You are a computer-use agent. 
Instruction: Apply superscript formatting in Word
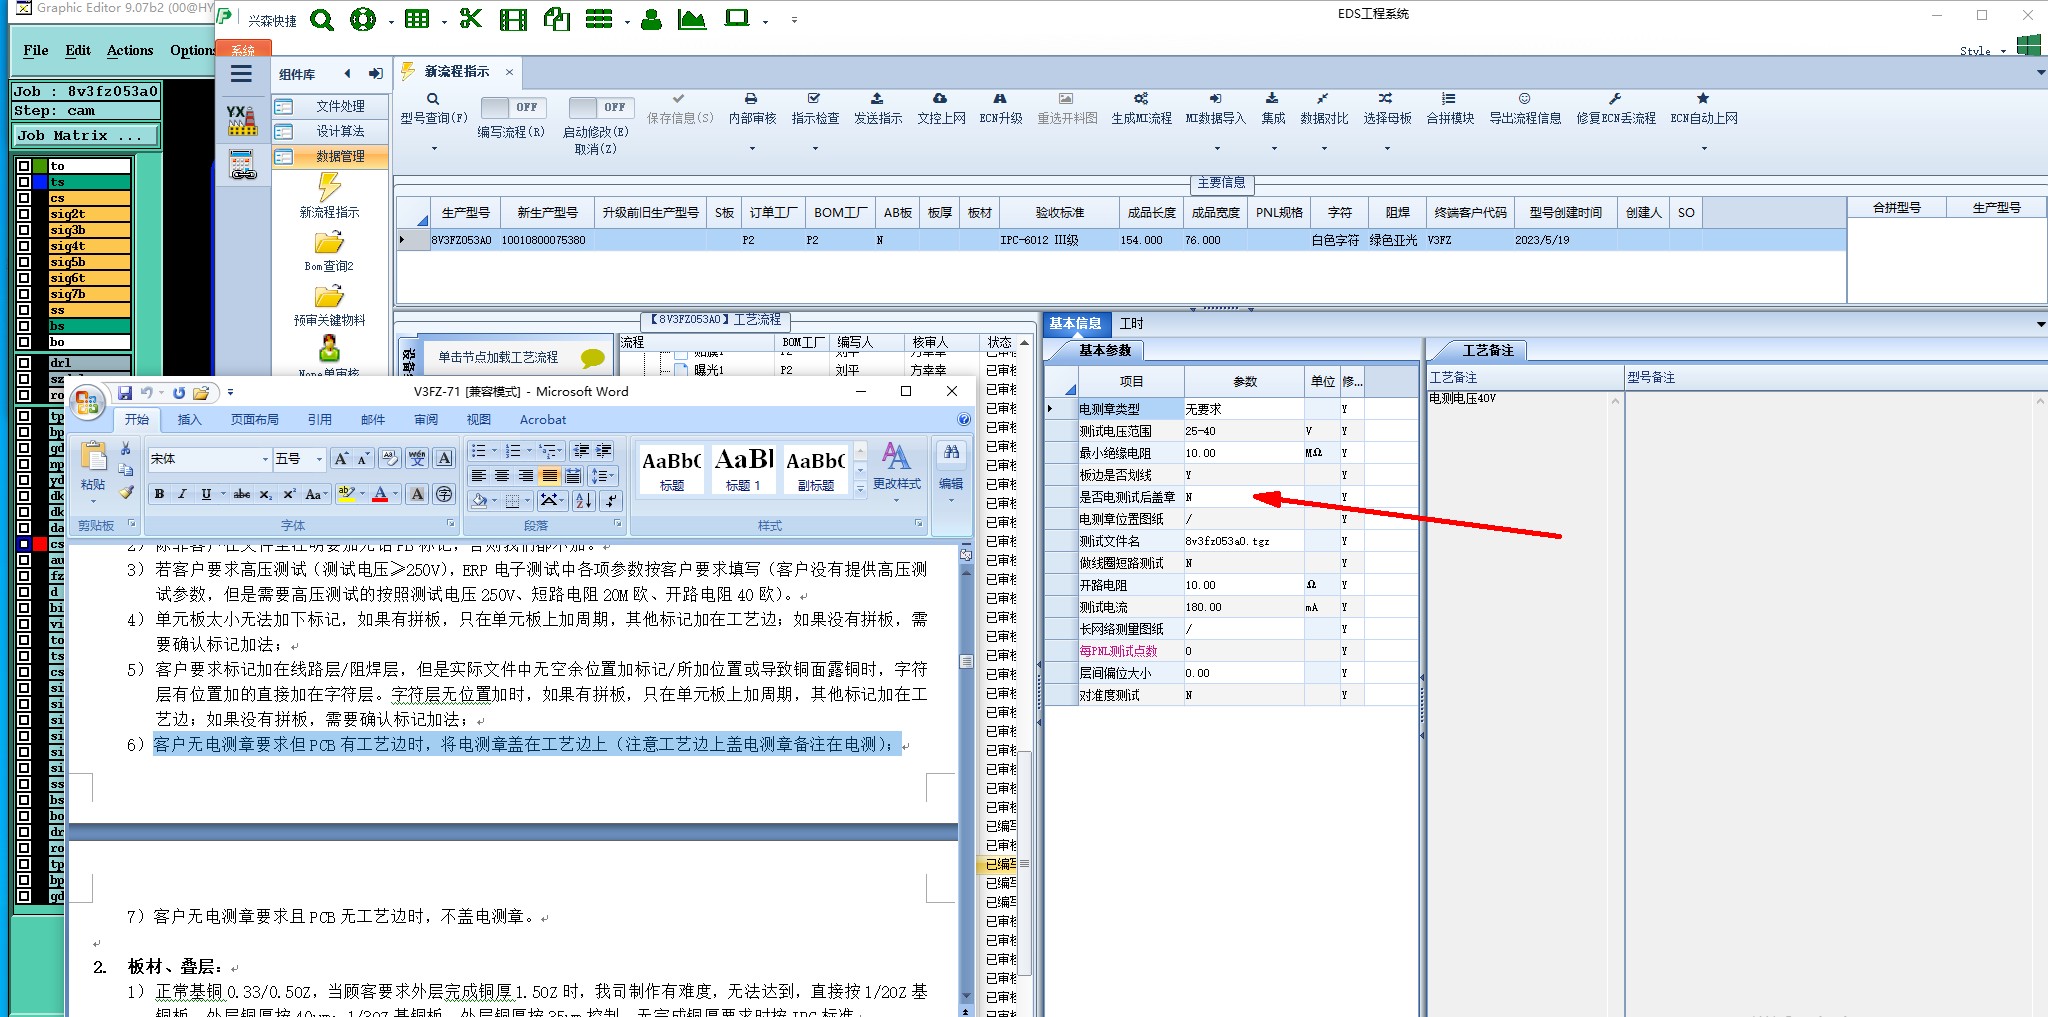point(289,494)
